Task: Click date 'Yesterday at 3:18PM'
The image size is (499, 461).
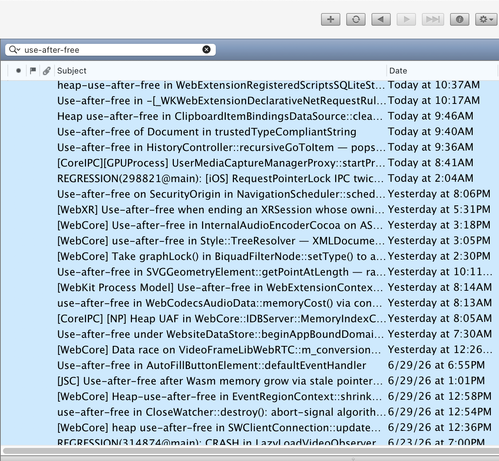Action: (x=439, y=225)
